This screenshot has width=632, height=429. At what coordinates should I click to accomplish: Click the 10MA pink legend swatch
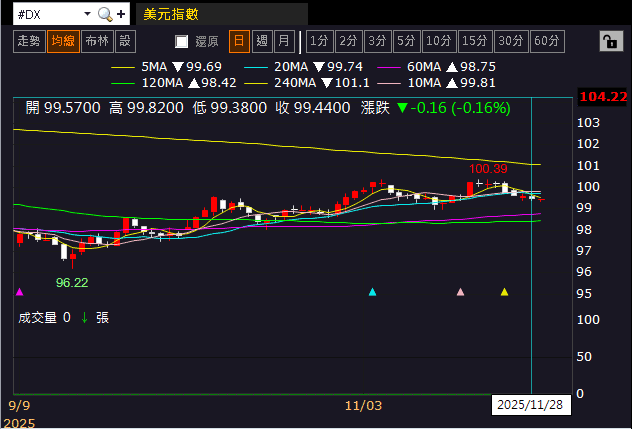[389, 83]
